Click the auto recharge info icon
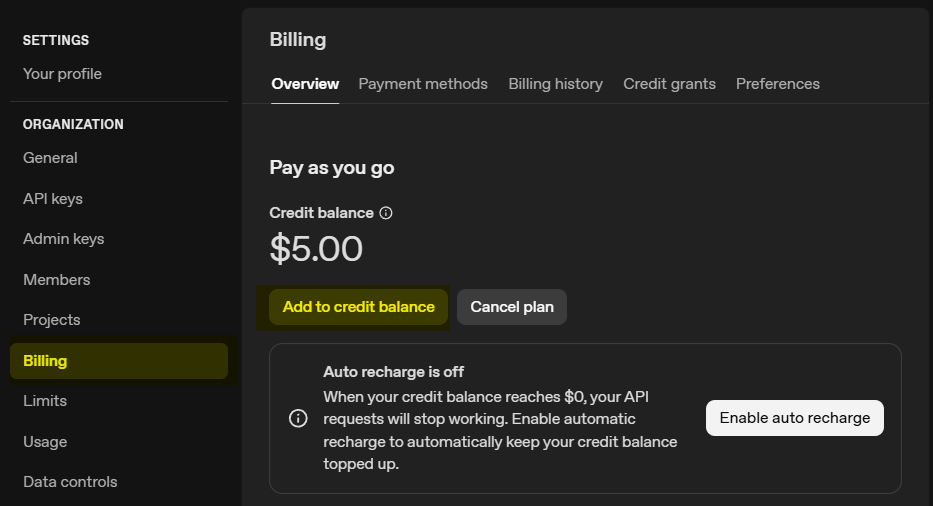This screenshot has width=933, height=506. coord(298,418)
